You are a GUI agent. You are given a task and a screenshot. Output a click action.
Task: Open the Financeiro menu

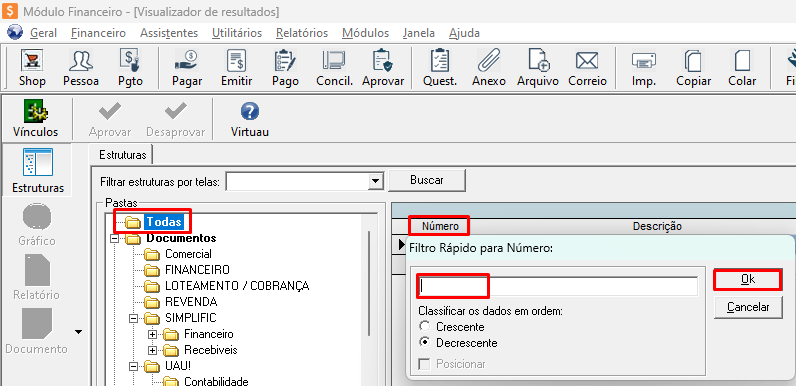98,33
